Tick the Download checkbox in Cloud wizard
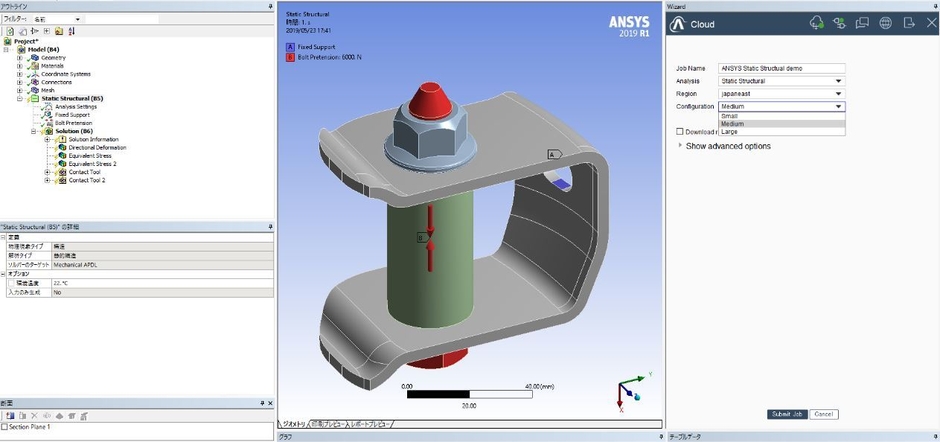 click(680, 131)
